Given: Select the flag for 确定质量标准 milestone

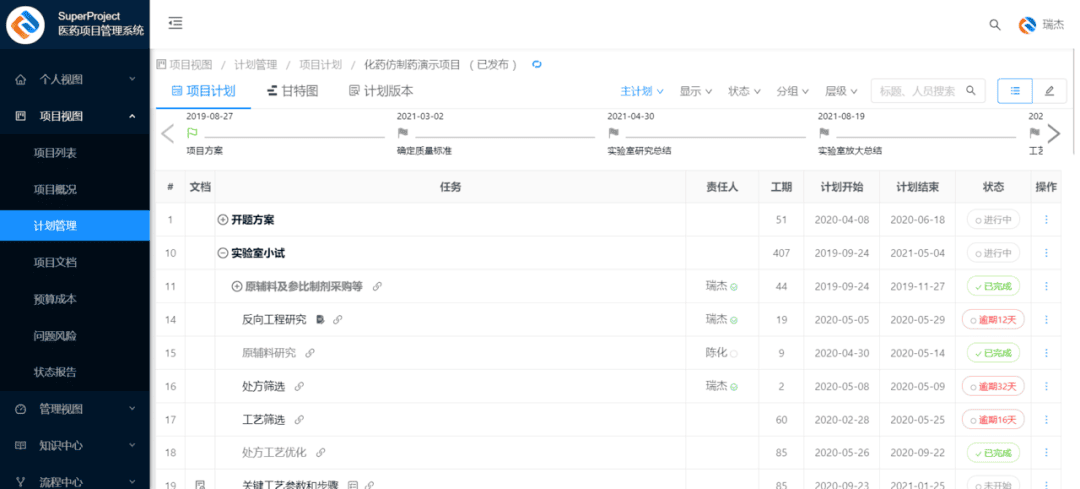Looking at the screenshot, I should [402, 133].
